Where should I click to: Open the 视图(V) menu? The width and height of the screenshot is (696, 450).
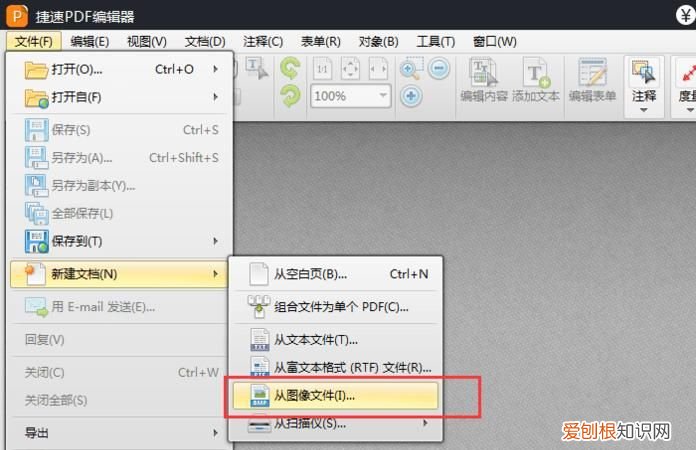146,41
